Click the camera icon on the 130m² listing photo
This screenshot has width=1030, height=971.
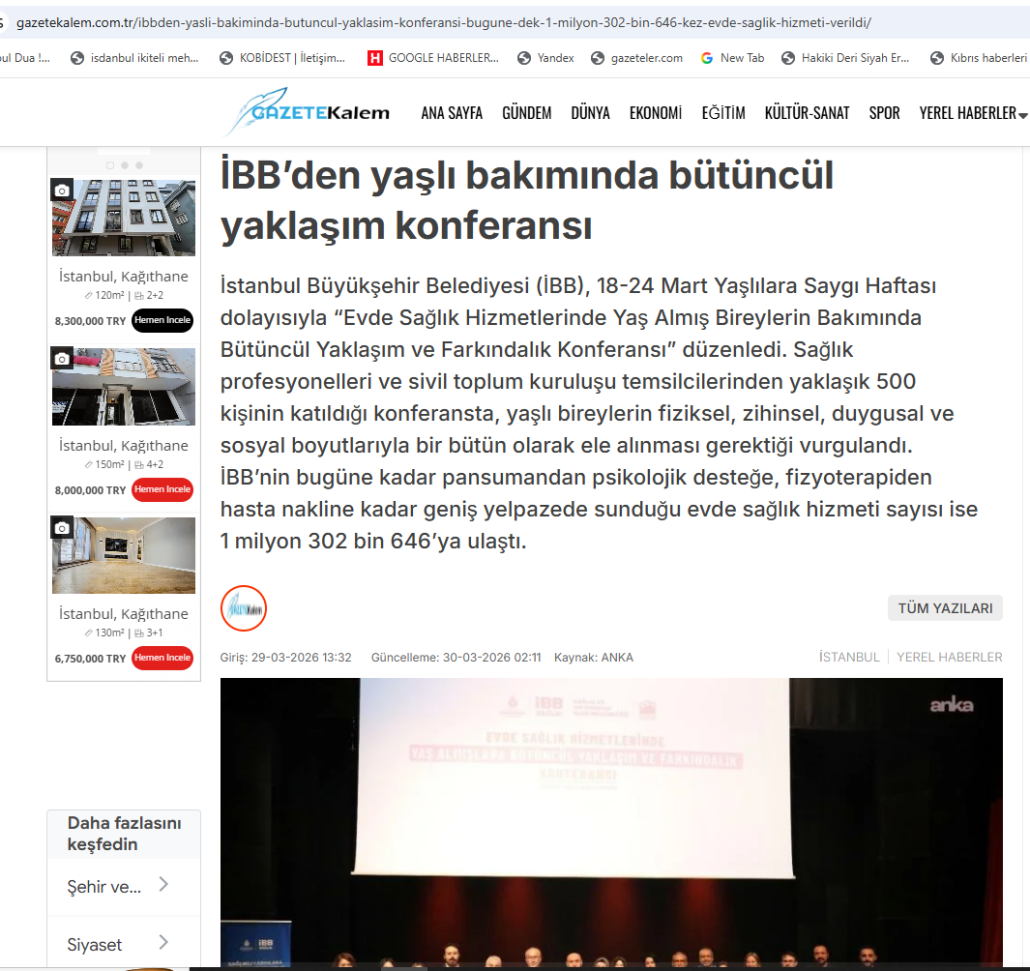pyautogui.click(x=63, y=527)
